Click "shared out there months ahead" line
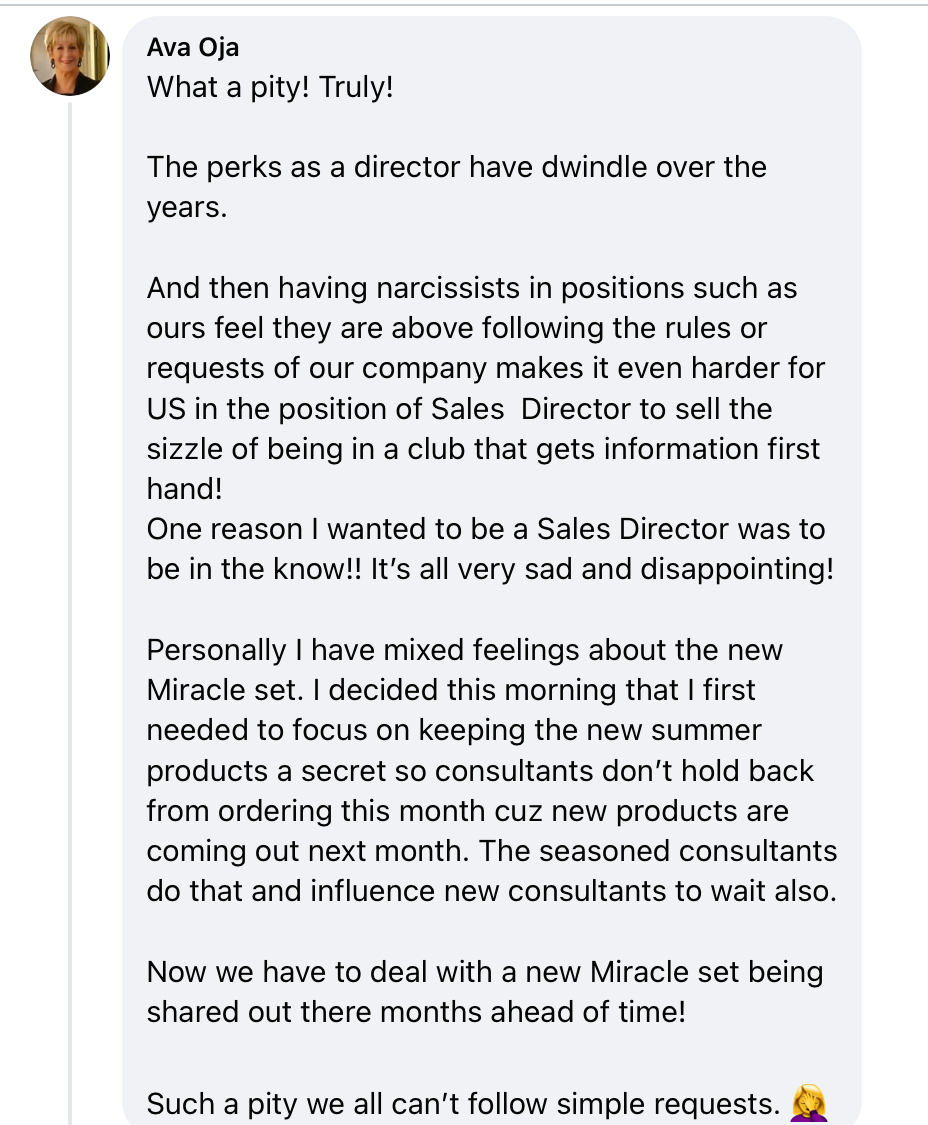928x1125 pixels. 416,1012
